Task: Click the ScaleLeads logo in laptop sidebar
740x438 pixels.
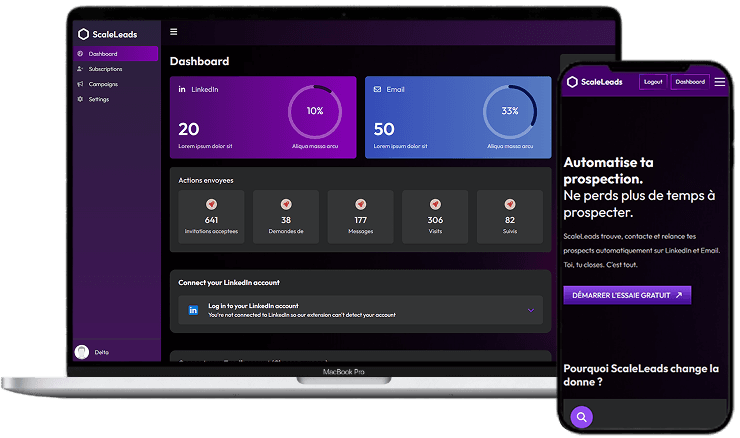Action: [x=108, y=34]
